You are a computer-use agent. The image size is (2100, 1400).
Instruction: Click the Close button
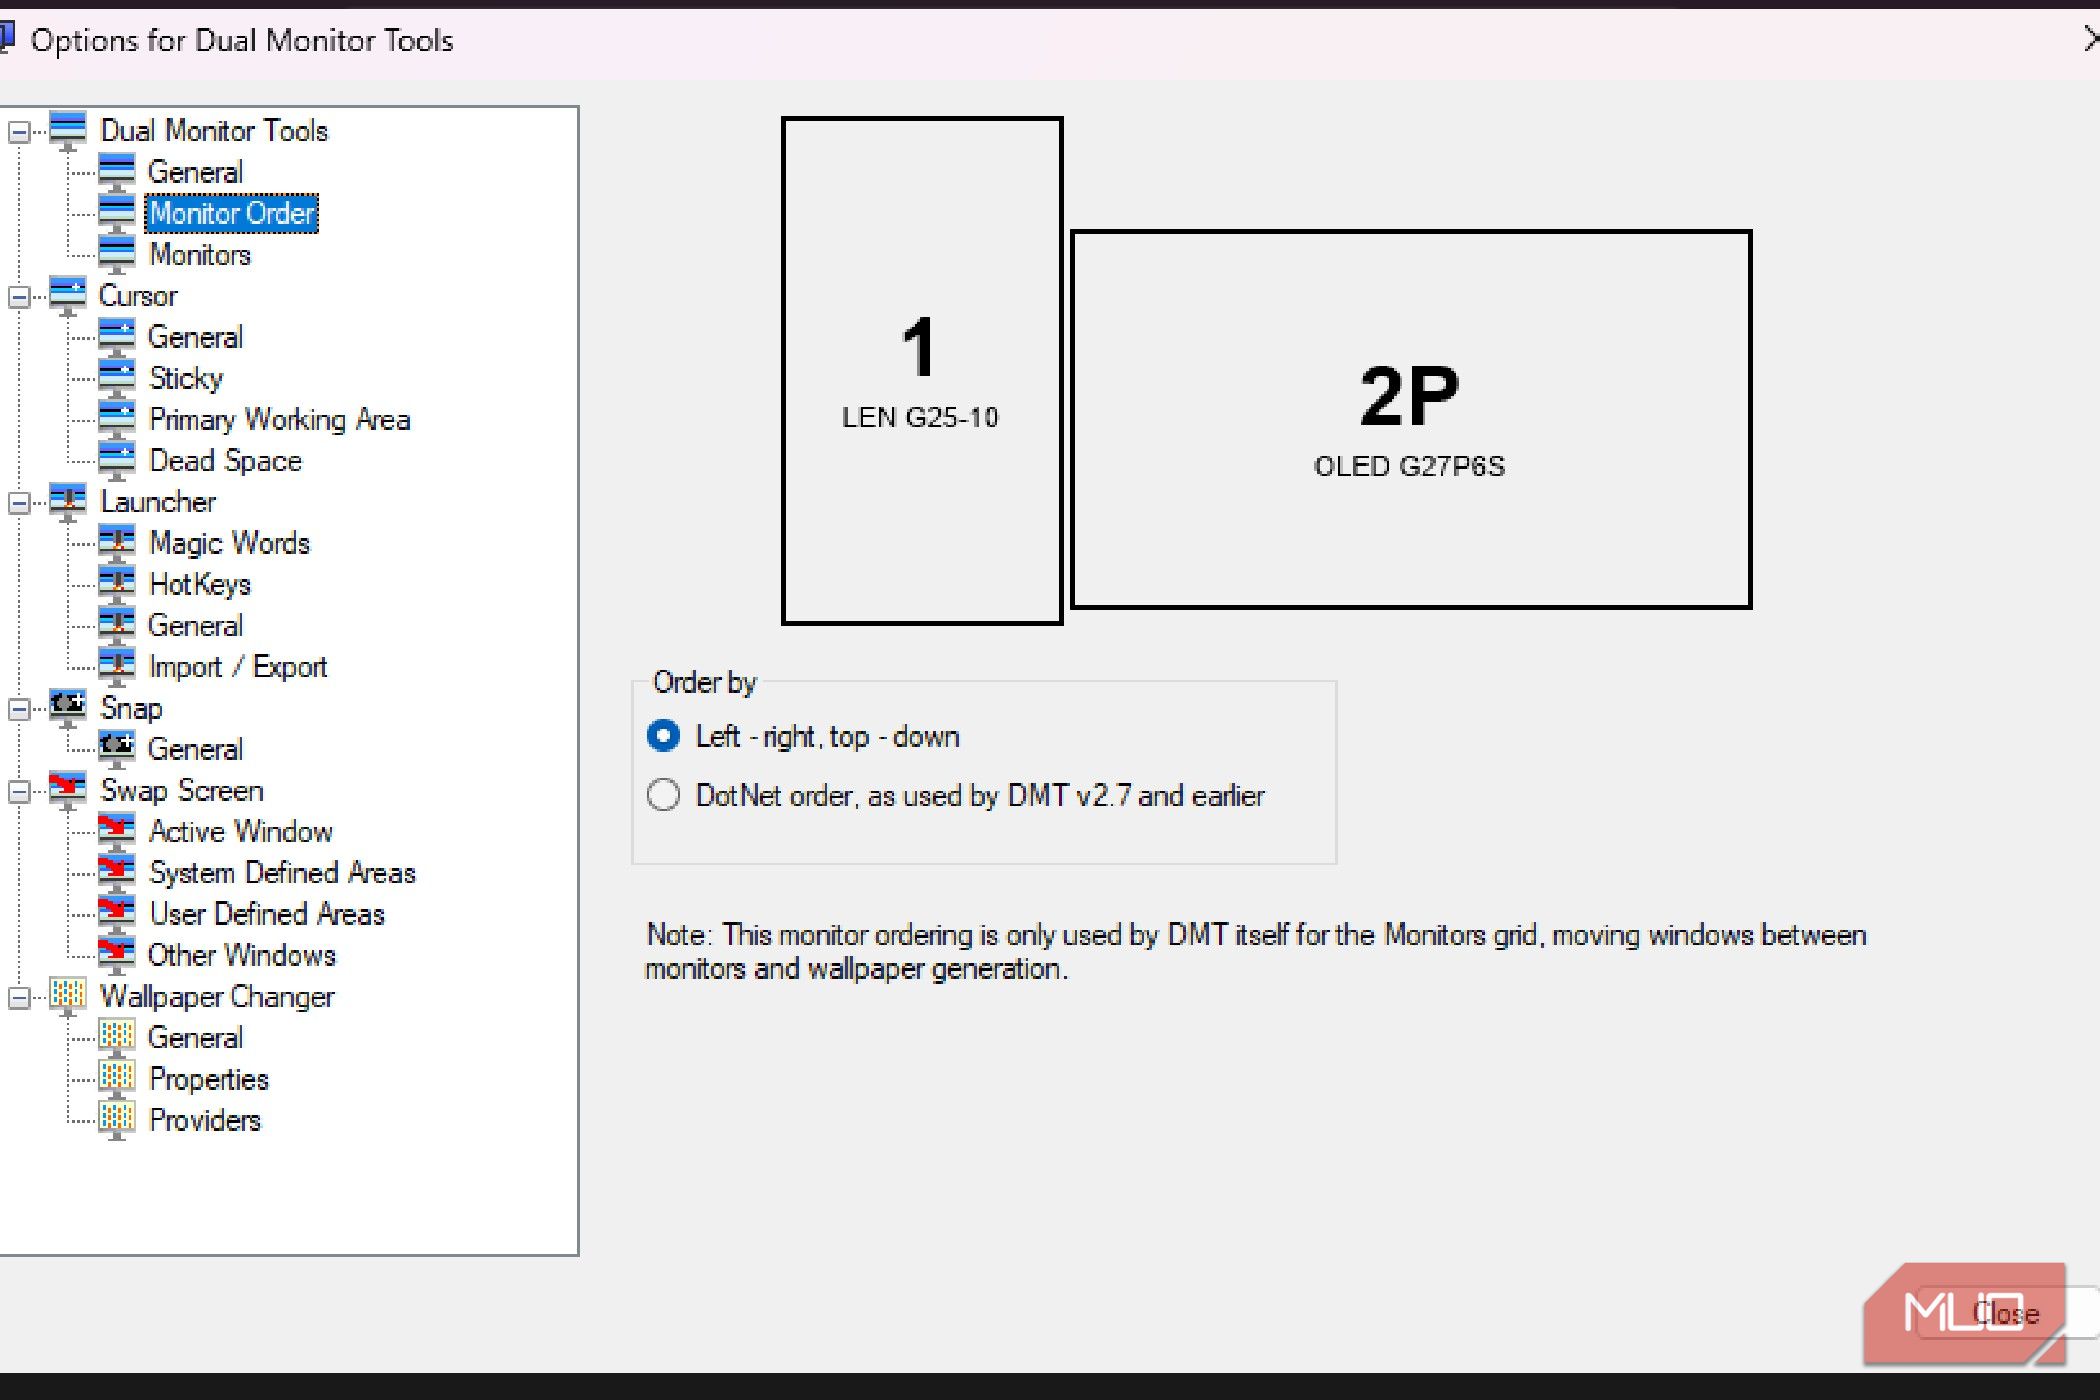(x=2005, y=1313)
